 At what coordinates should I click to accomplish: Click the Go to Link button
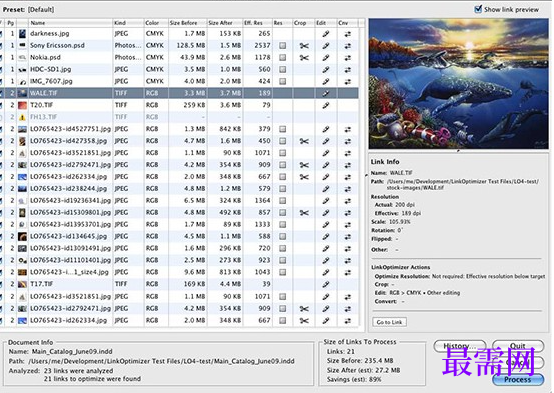(x=389, y=322)
